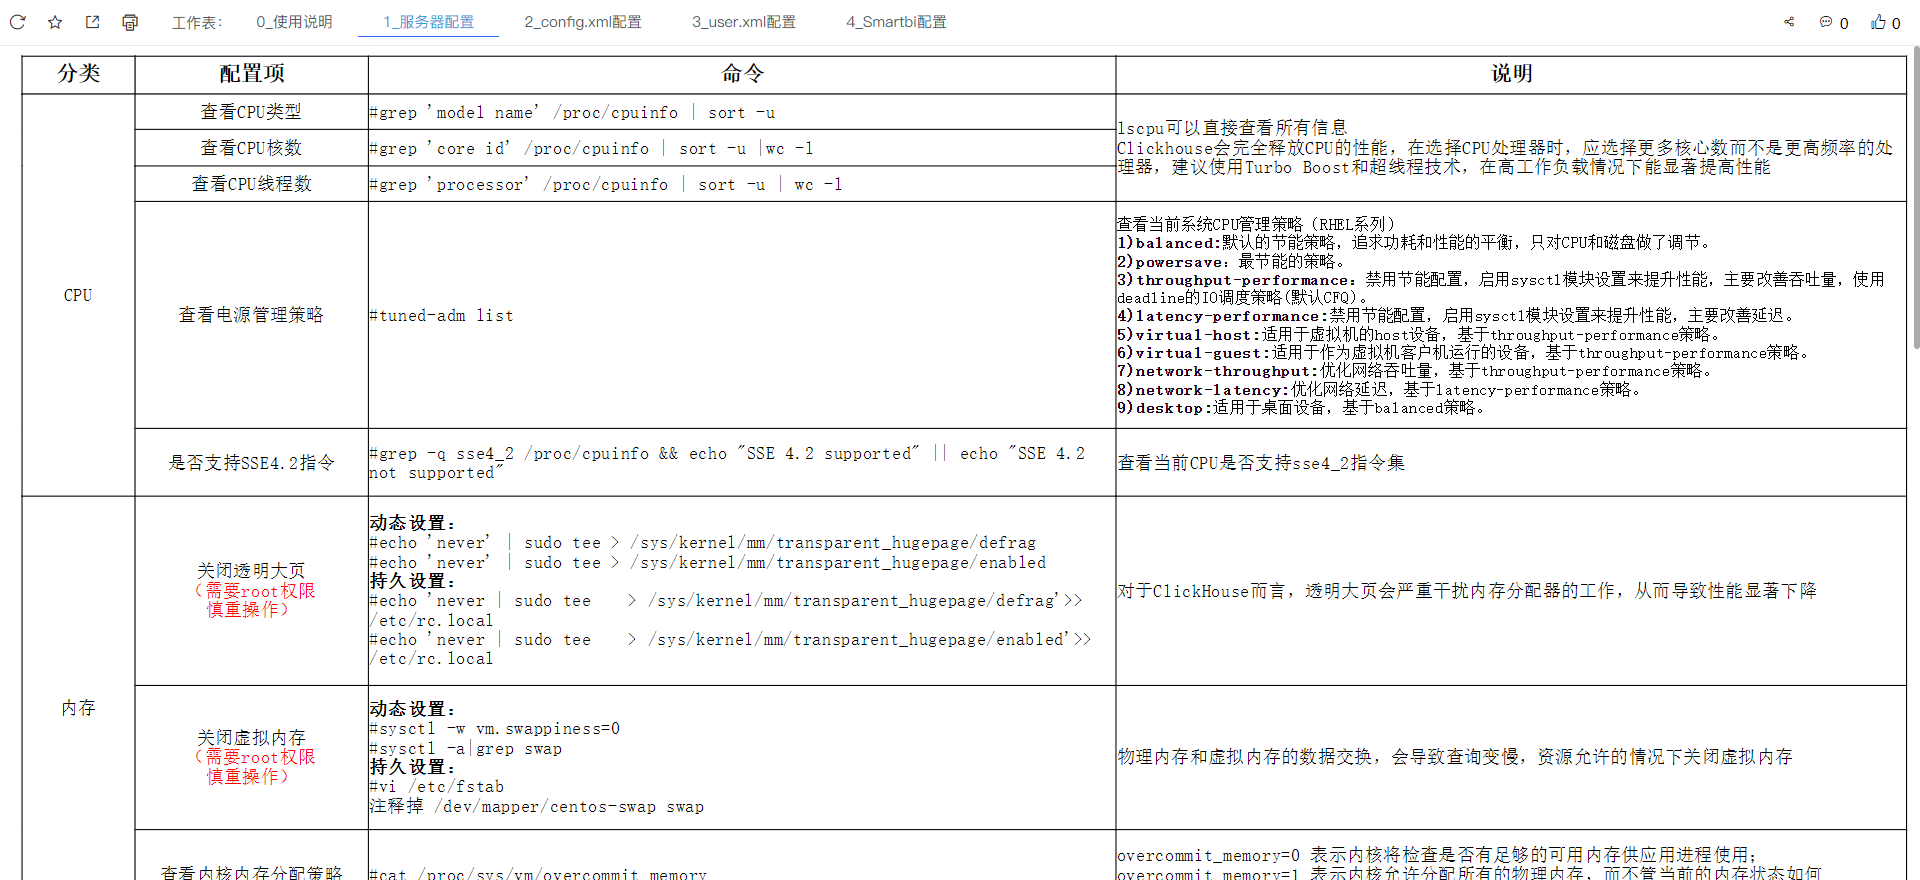This screenshot has height=880, width=1920.
Task: Click the 配置项 column header
Action: point(252,74)
